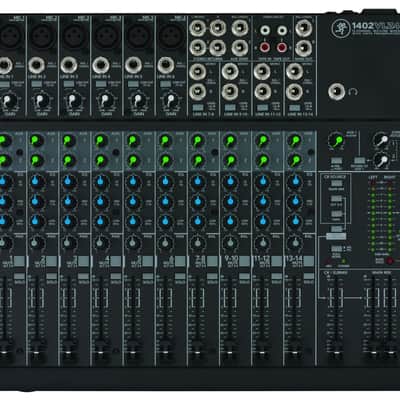Solo channel 6
Screen dimensions: 400x400
click(x=180, y=276)
